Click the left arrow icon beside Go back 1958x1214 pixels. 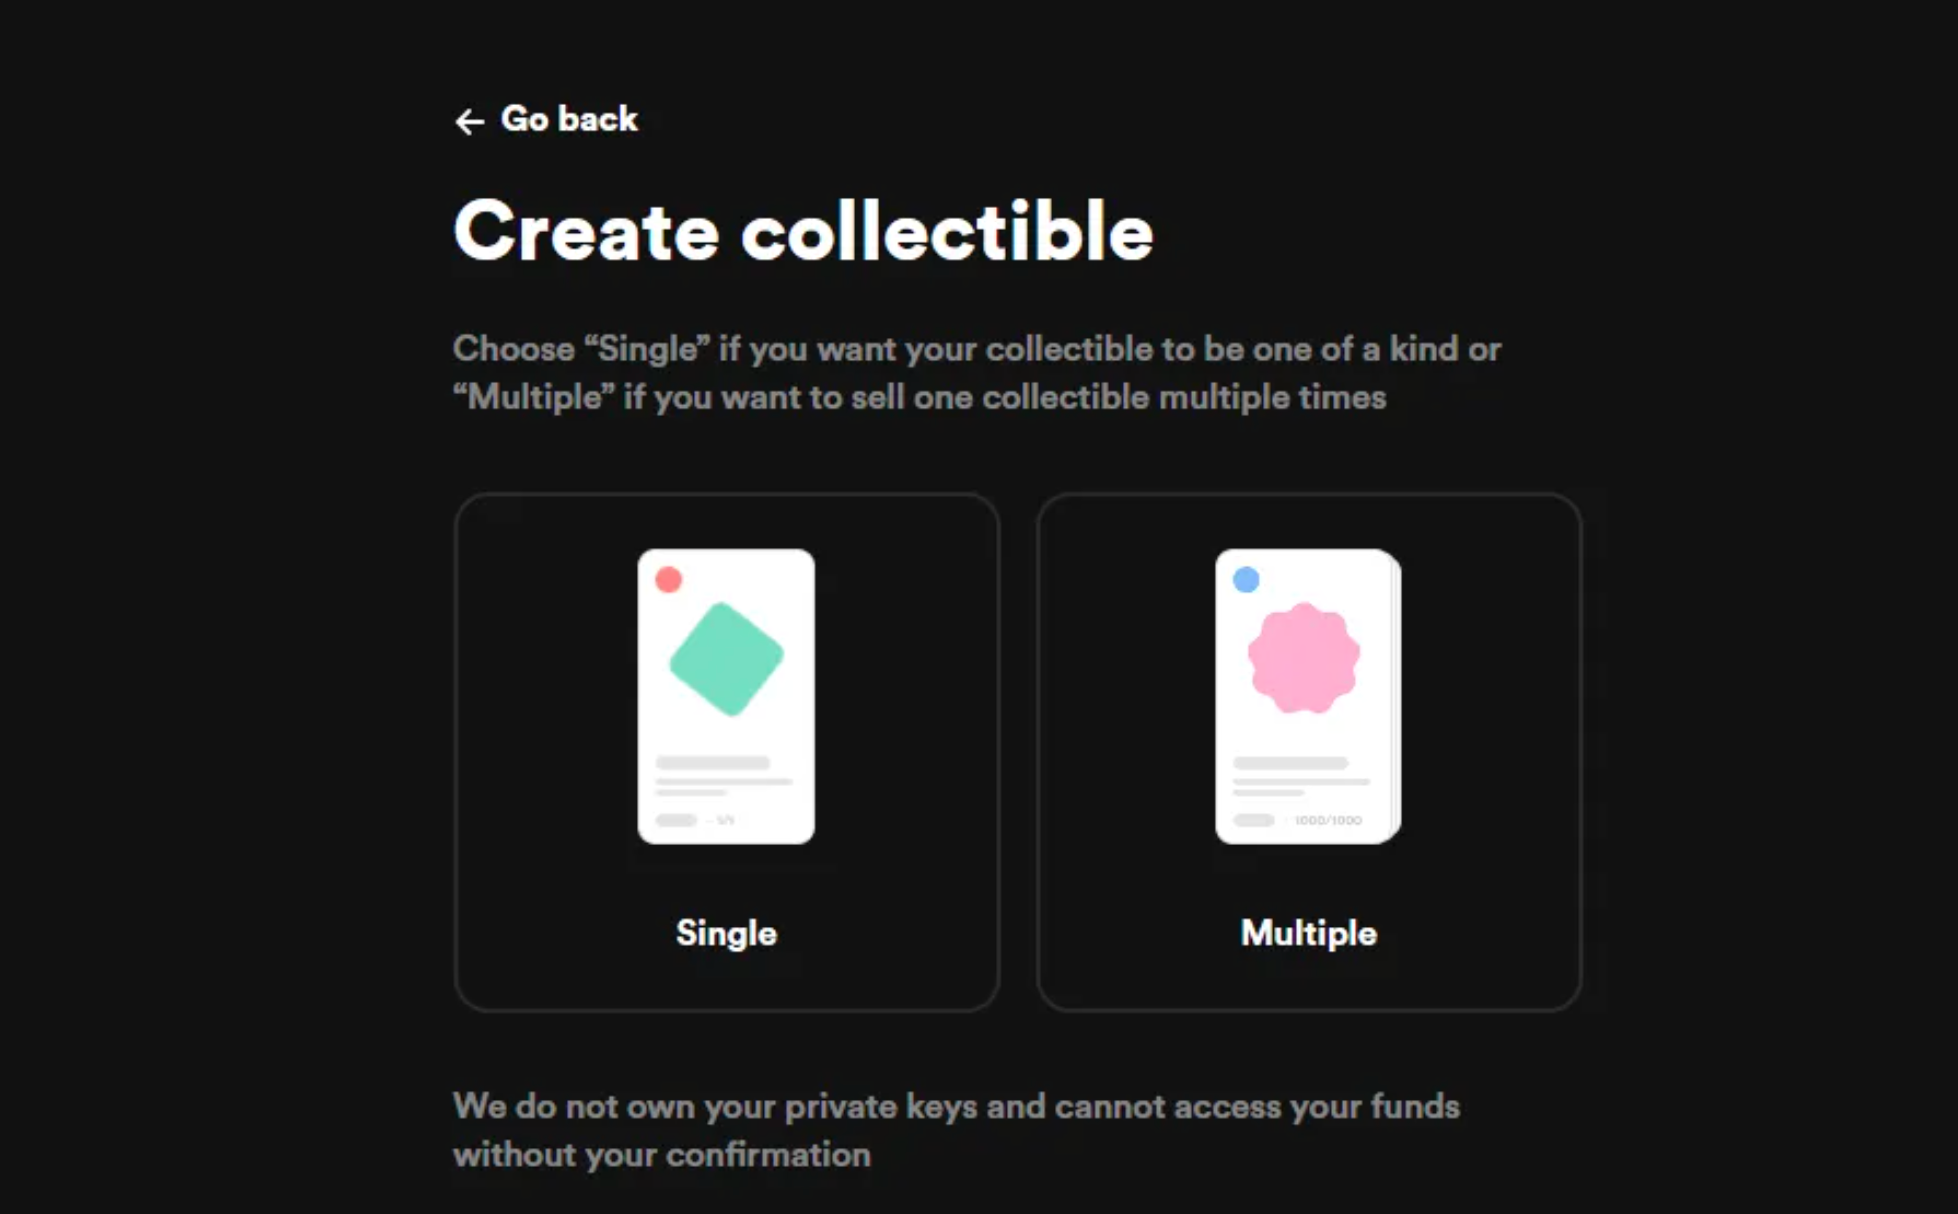pos(469,121)
